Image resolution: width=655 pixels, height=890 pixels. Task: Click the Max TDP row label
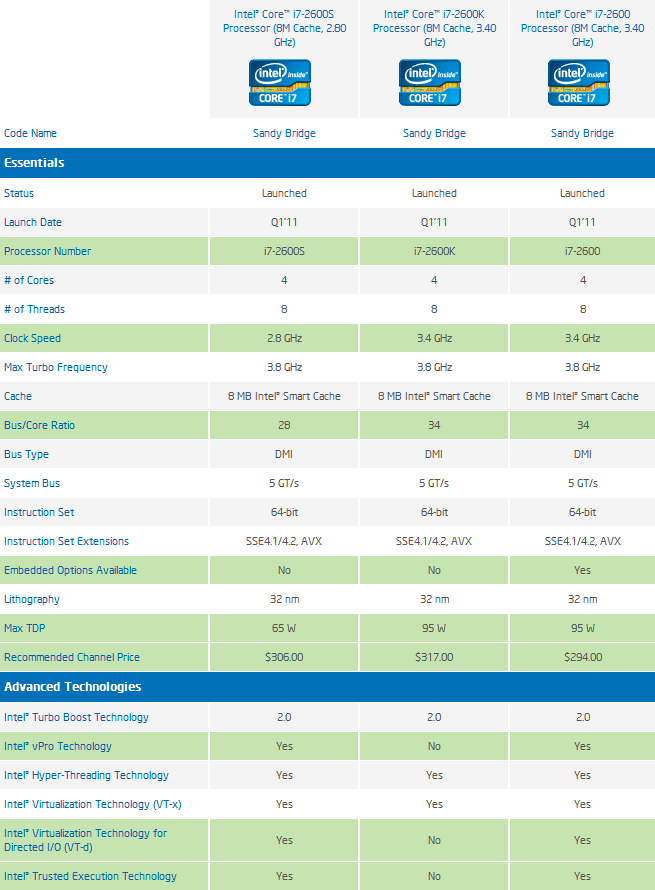(x=24, y=628)
